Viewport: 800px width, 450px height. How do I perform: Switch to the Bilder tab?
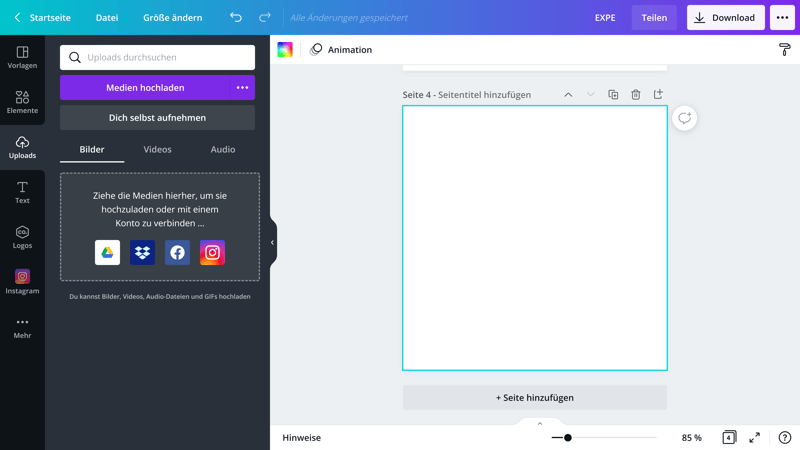coord(92,149)
